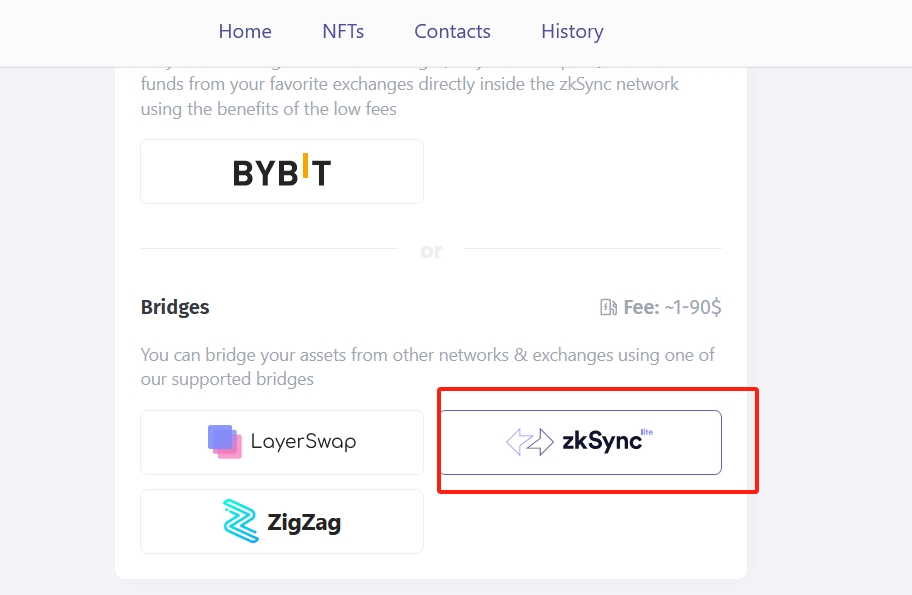This screenshot has height=595, width=912.
Task: Click the "Fee: ~1-90$" label
Action: [672, 307]
